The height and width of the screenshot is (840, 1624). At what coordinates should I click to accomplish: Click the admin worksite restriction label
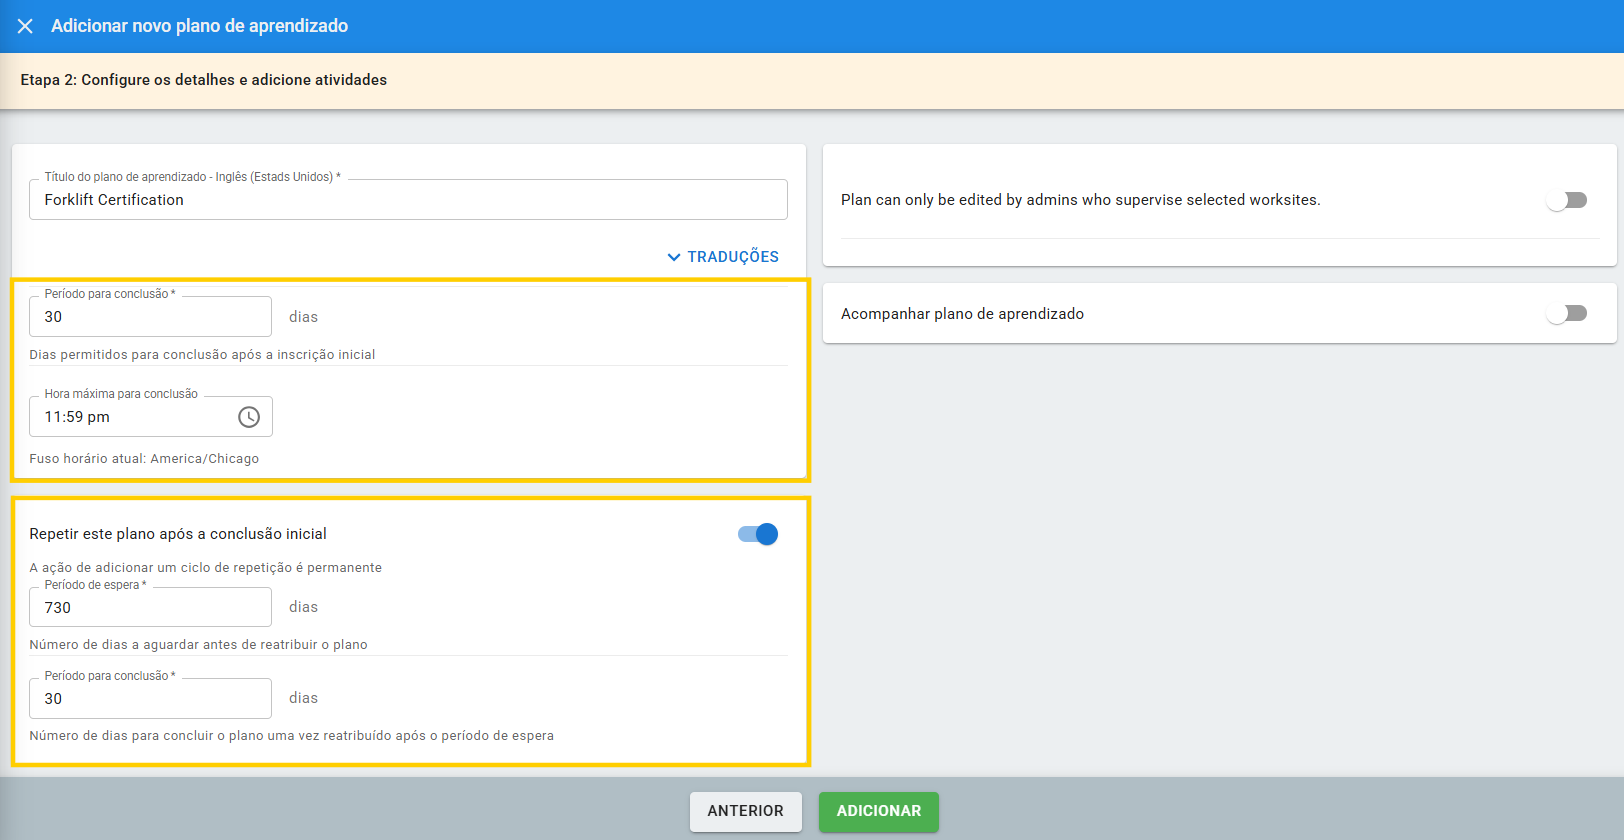point(1080,200)
